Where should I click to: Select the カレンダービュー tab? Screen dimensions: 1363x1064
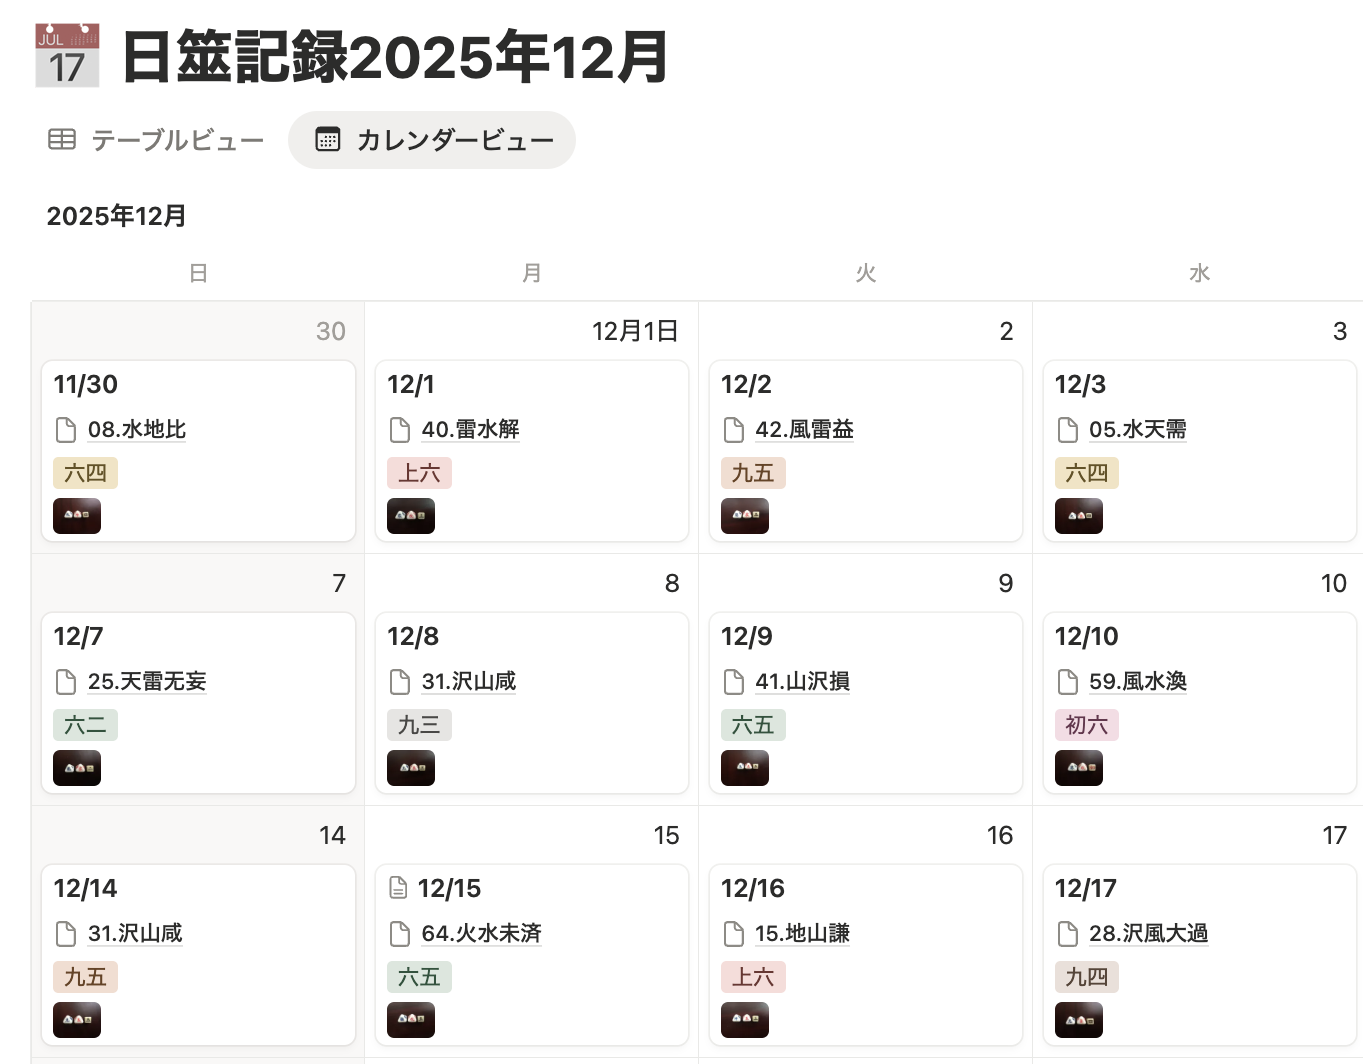point(432,140)
